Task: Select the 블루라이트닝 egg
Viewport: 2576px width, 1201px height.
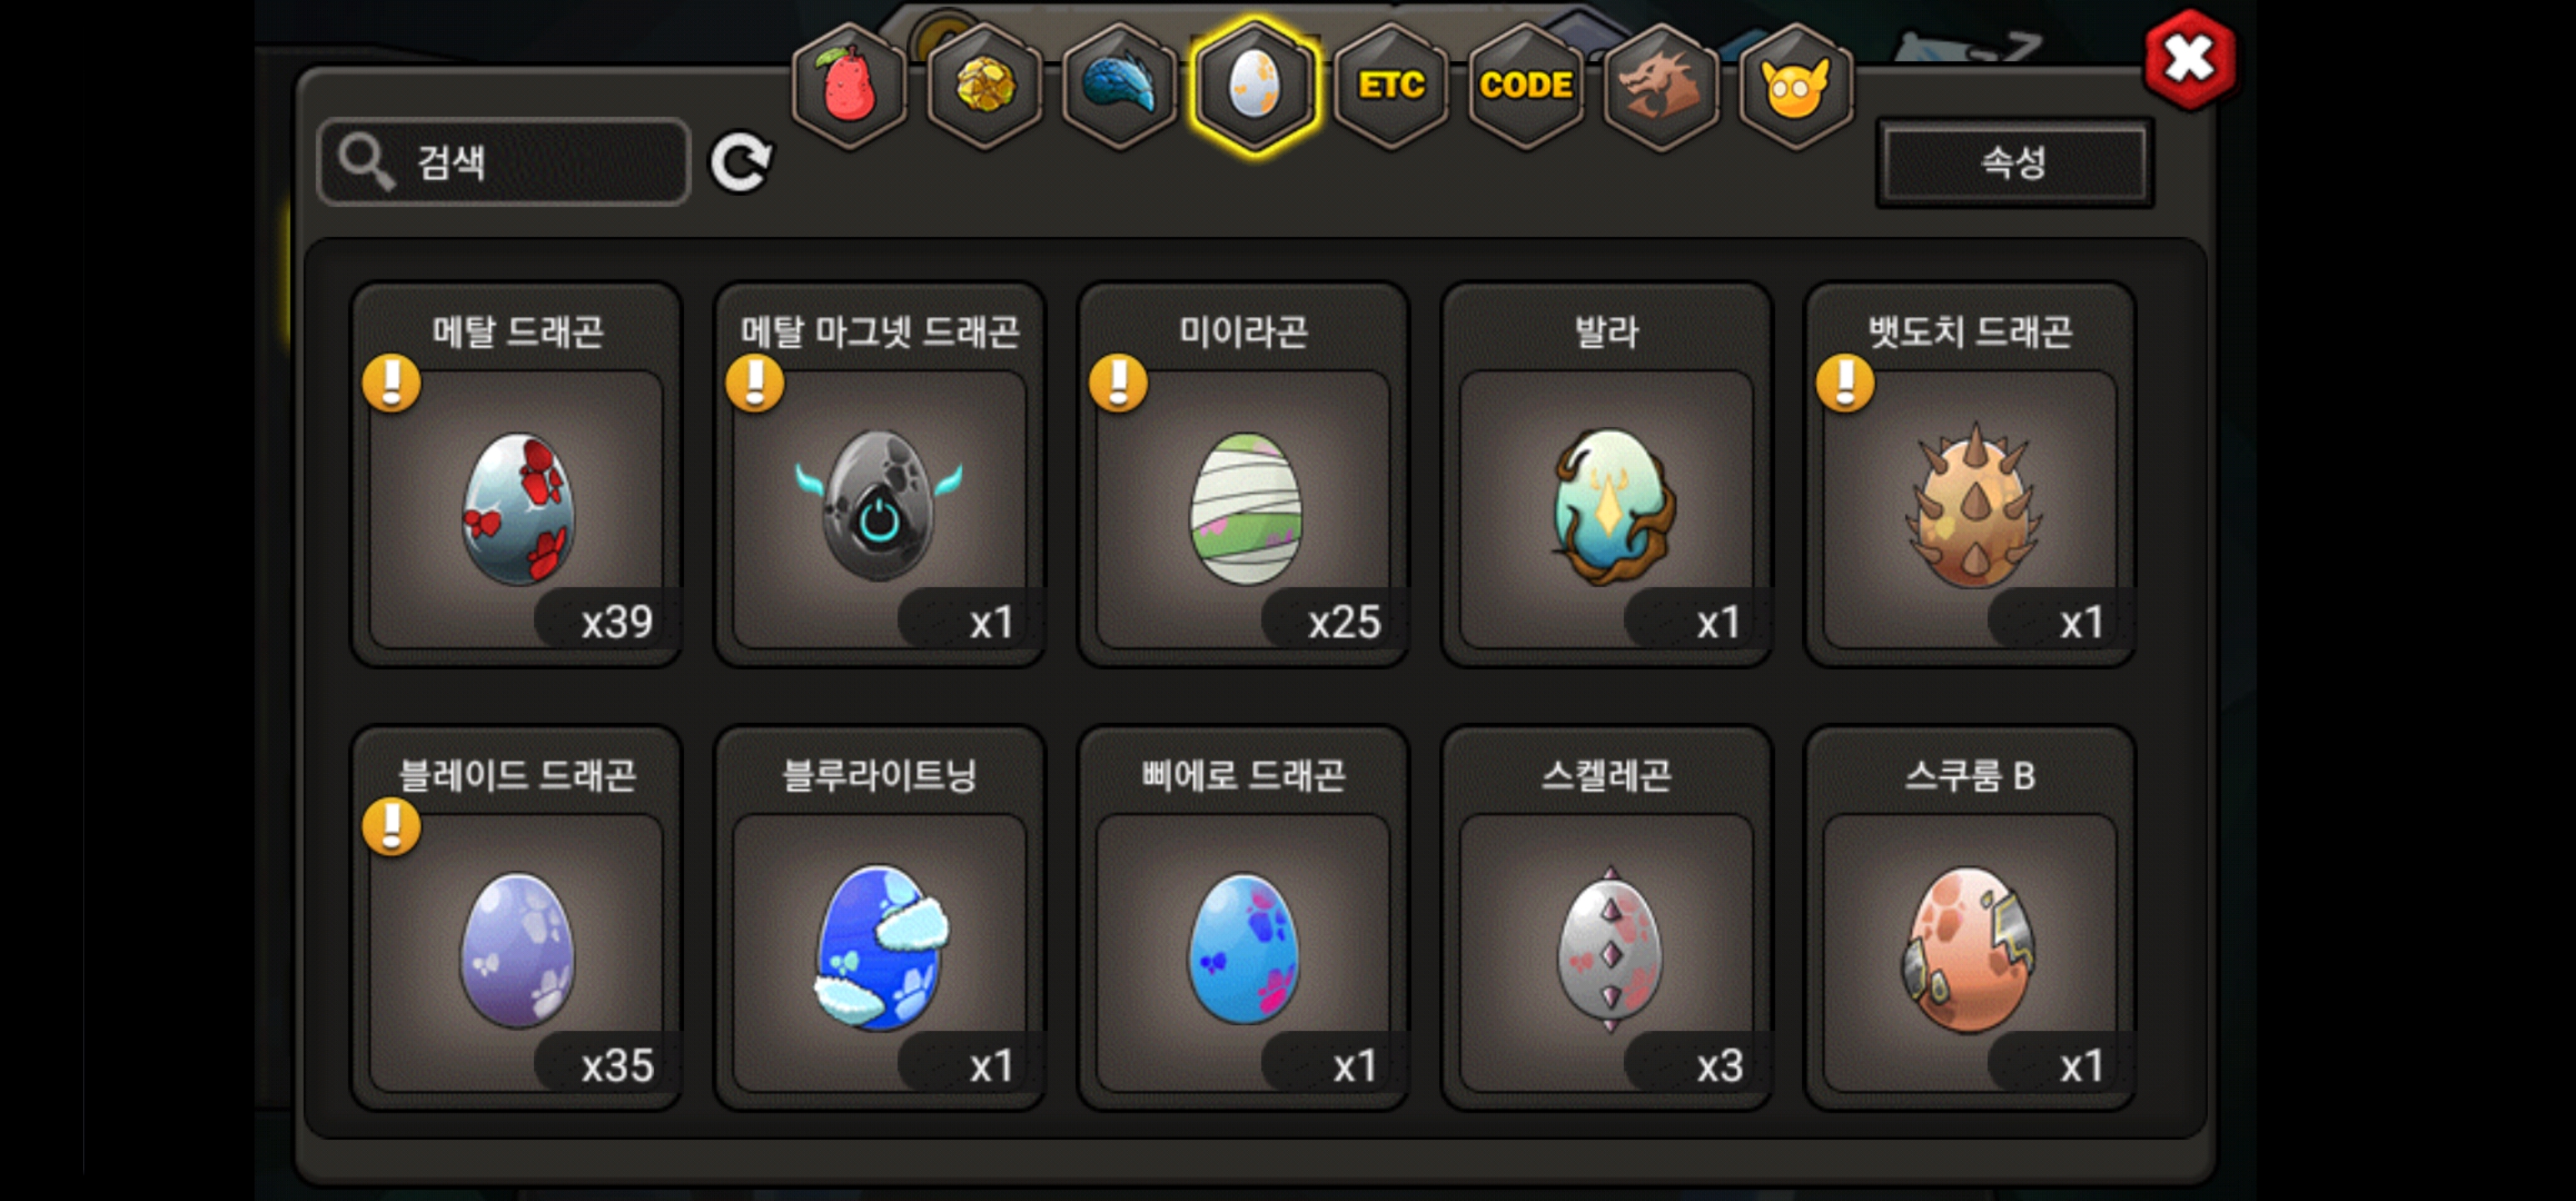Action: click(879, 918)
